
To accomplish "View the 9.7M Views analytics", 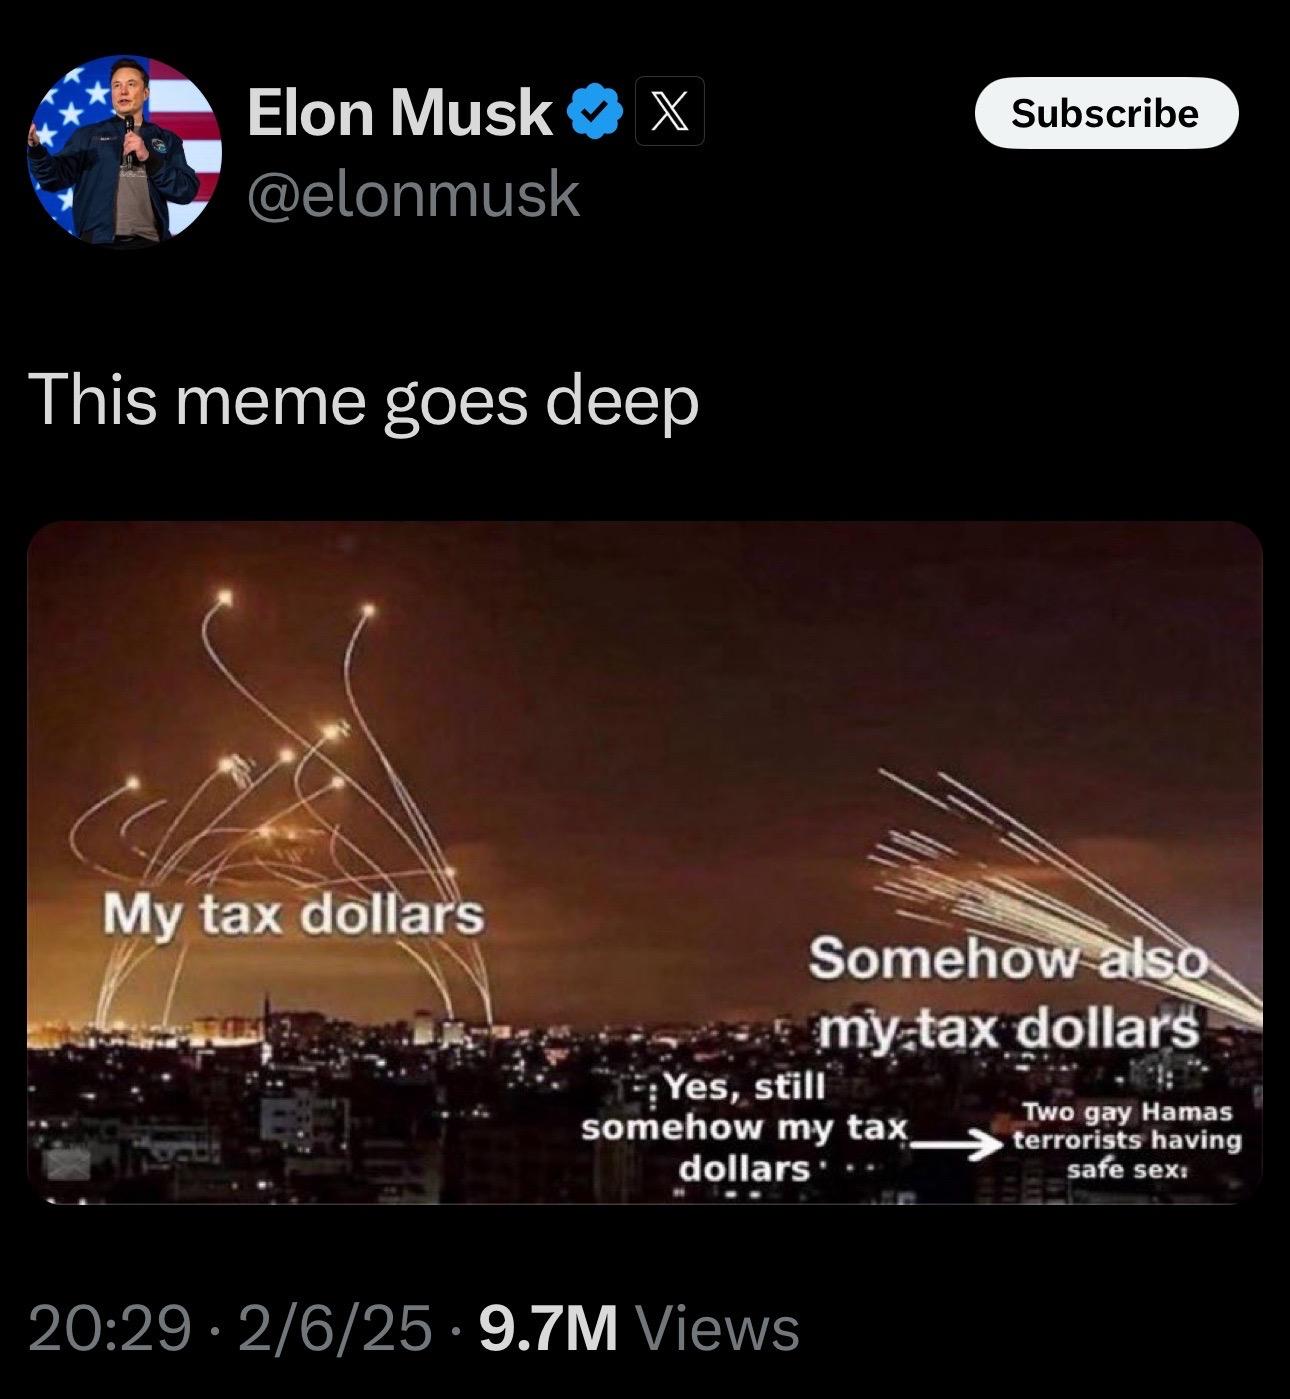I will (x=640, y=1329).
